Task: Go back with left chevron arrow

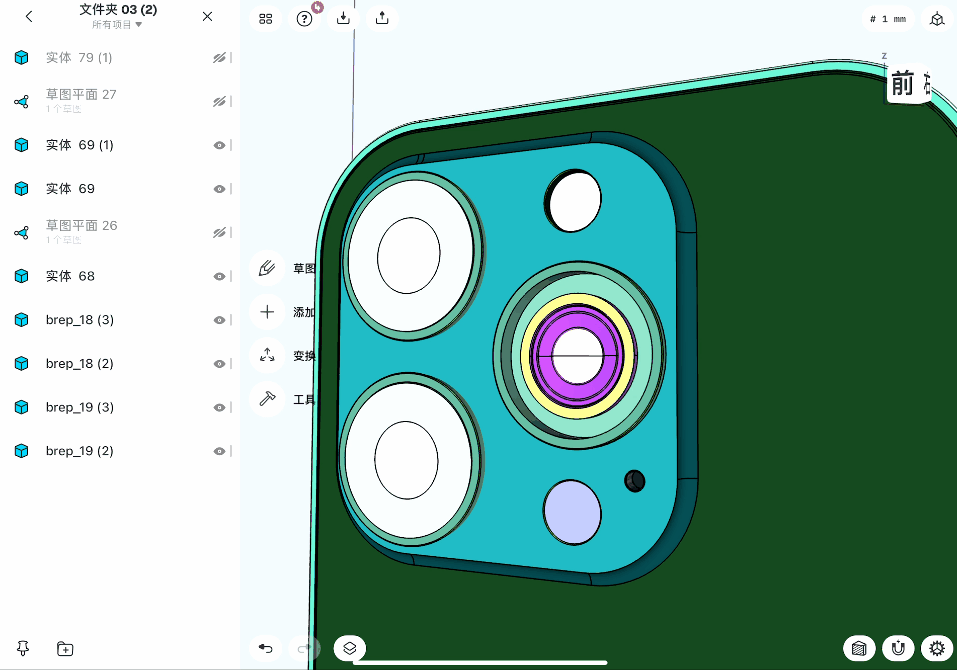Action: pyautogui.click(x=29, y=16)
